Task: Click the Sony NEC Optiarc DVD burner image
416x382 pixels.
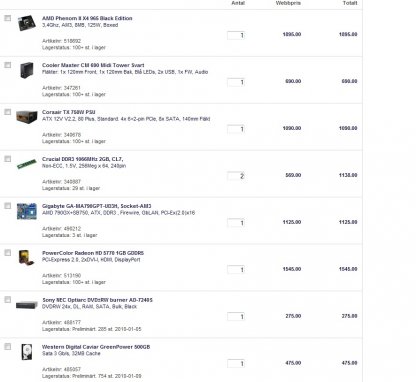Action: tap(27, 305)
